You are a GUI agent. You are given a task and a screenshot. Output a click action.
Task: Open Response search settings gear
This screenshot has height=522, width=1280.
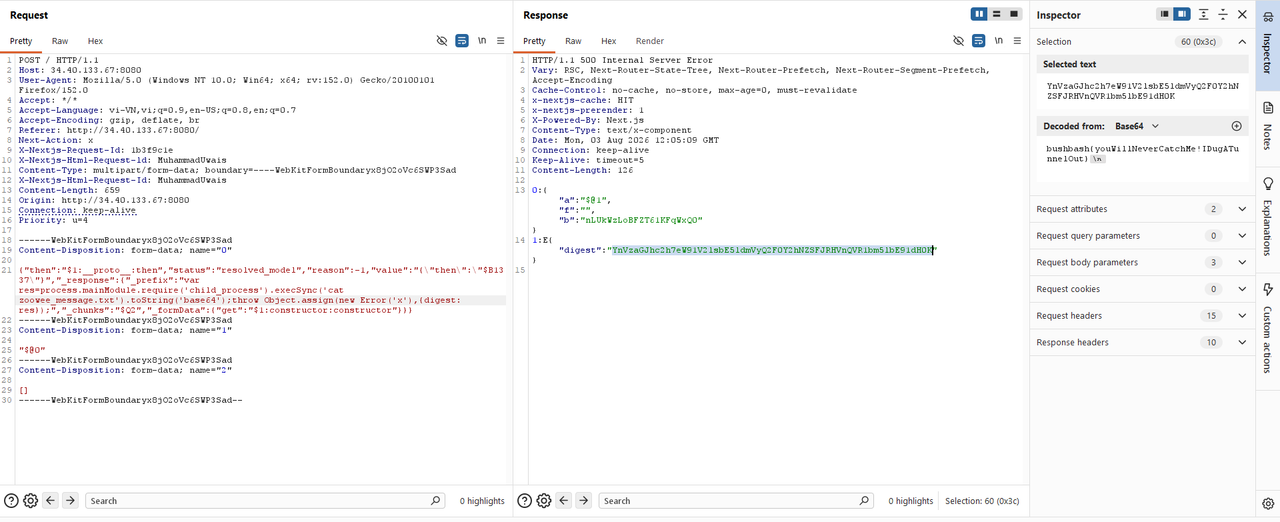click(x=544, y=500)
